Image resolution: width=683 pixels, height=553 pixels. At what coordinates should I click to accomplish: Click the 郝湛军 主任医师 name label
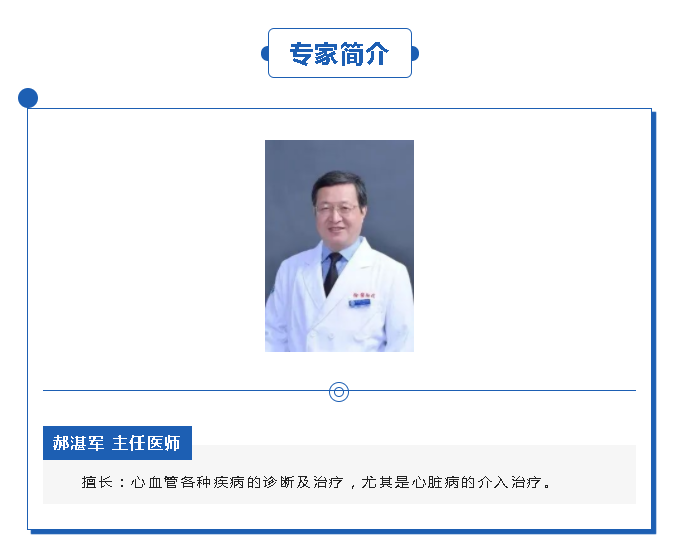coord(117,443)
